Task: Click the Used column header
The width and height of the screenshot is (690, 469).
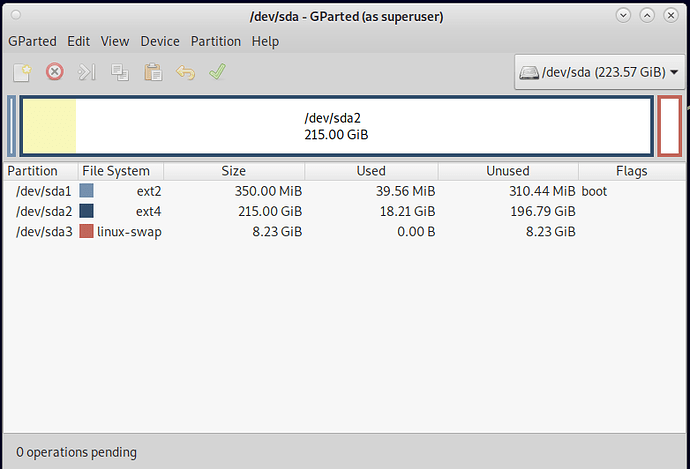Action: coord(371,171)
